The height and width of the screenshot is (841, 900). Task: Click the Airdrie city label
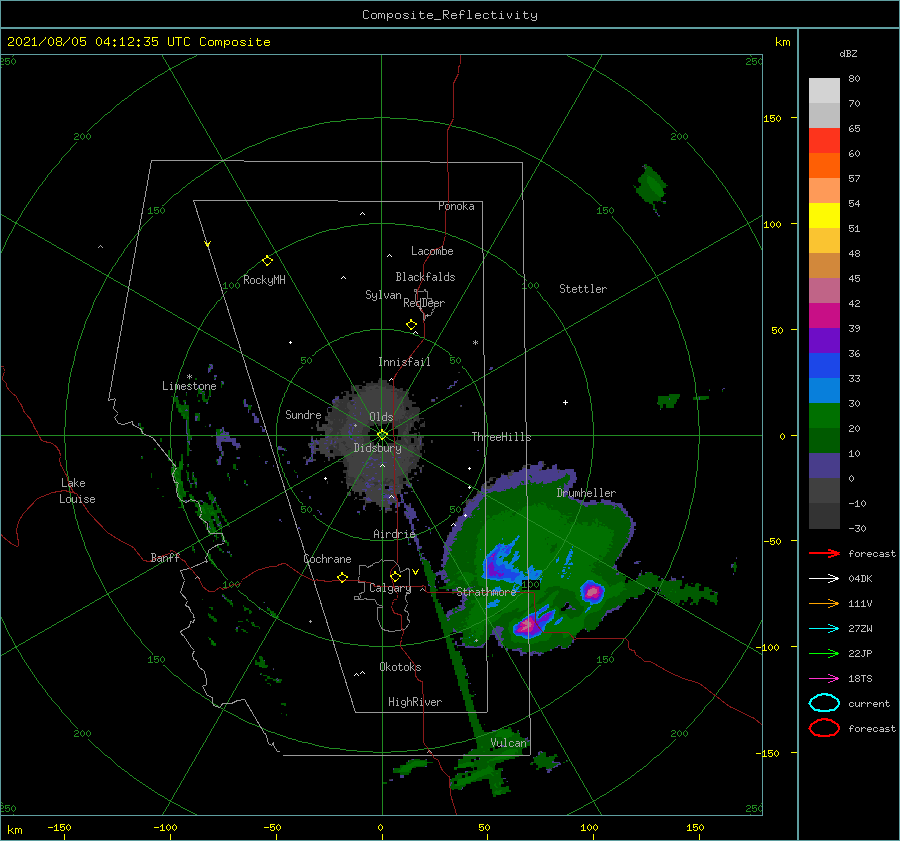394,534
